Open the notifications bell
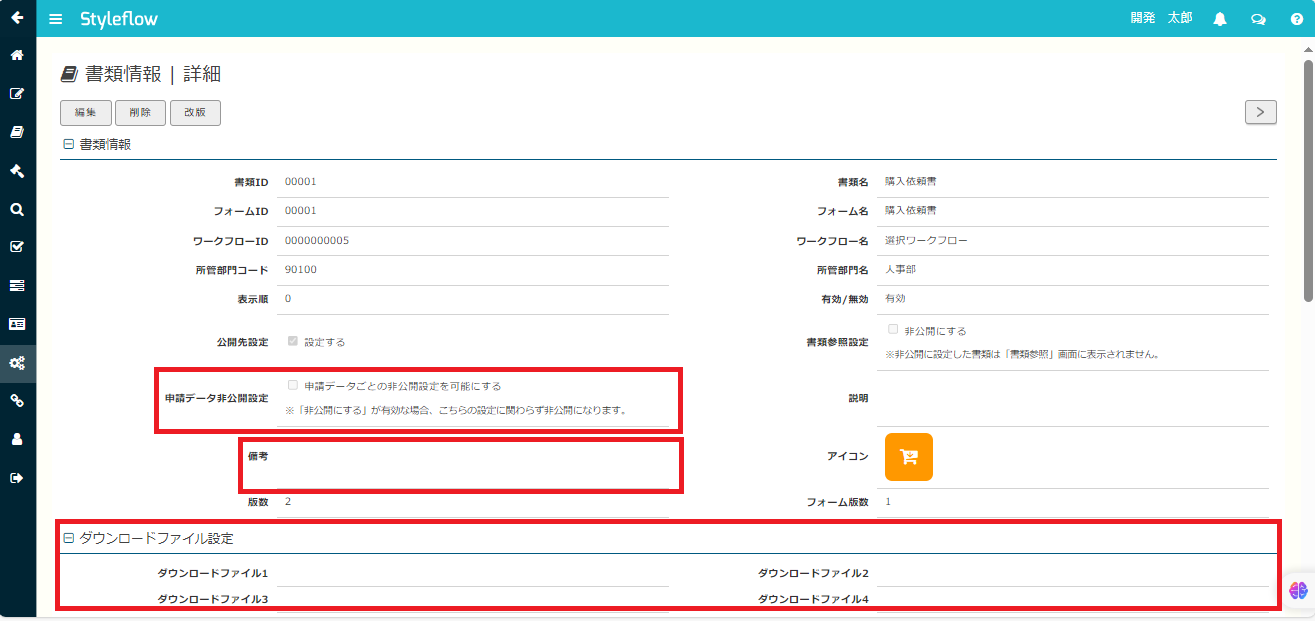Image resolution: width=1315 pixels, height=621 pixels. click(x=1220, y=19)
